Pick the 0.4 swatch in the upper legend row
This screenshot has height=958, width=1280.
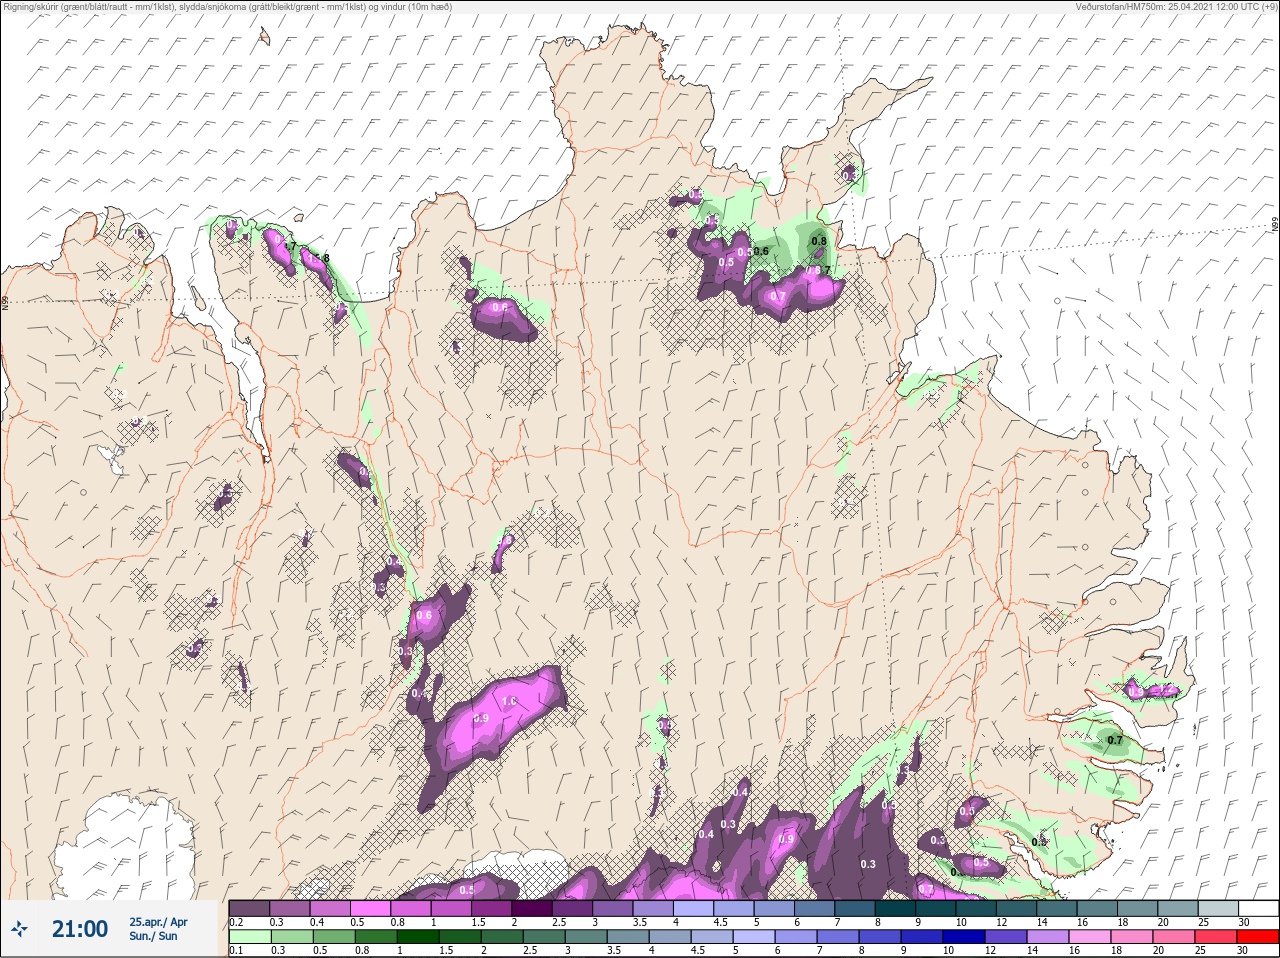tap(330, 907)
